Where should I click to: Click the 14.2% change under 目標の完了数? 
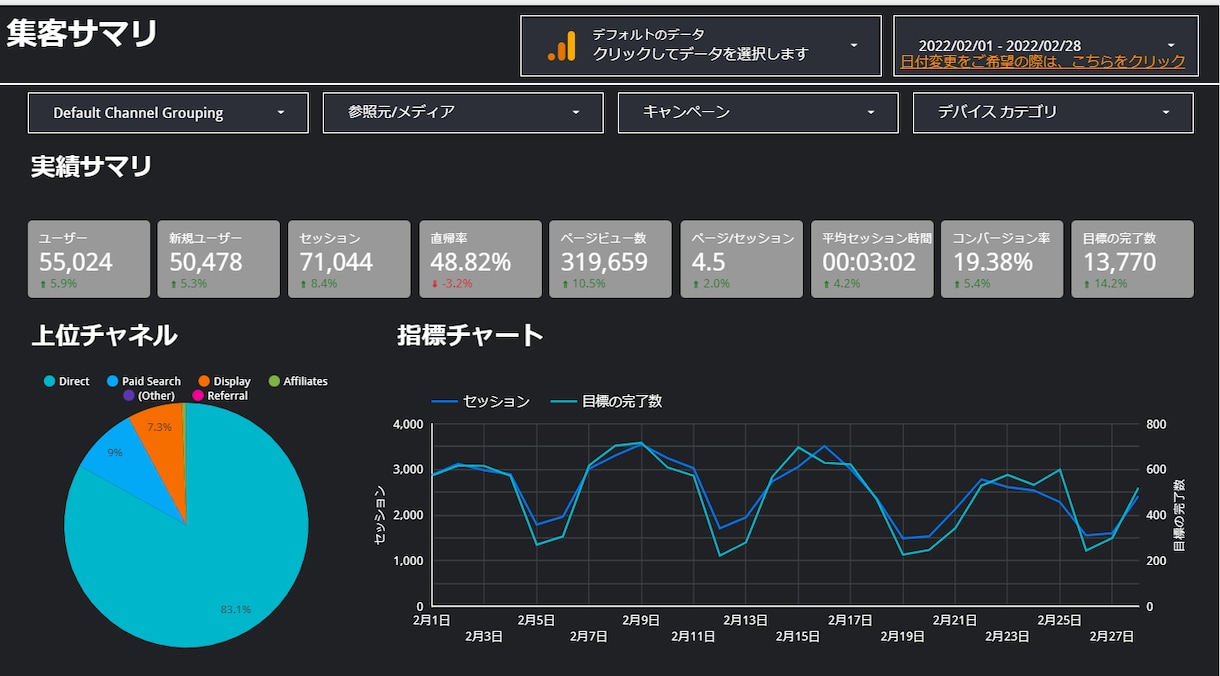point(1105,284)
